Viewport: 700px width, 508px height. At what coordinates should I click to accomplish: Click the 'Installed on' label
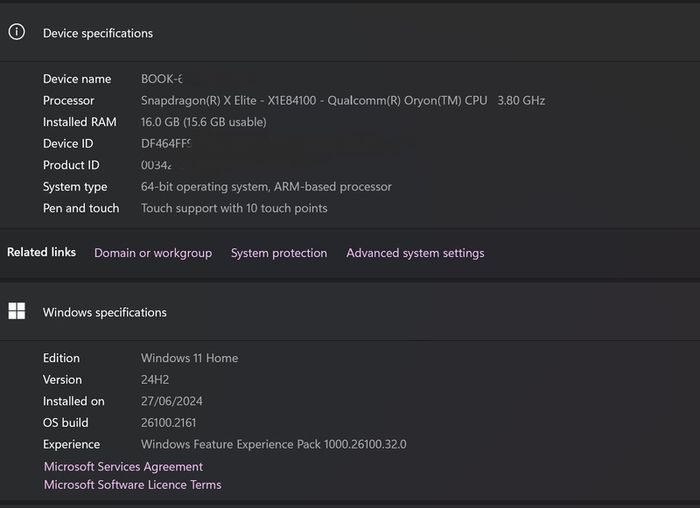[x=74, y=401]
